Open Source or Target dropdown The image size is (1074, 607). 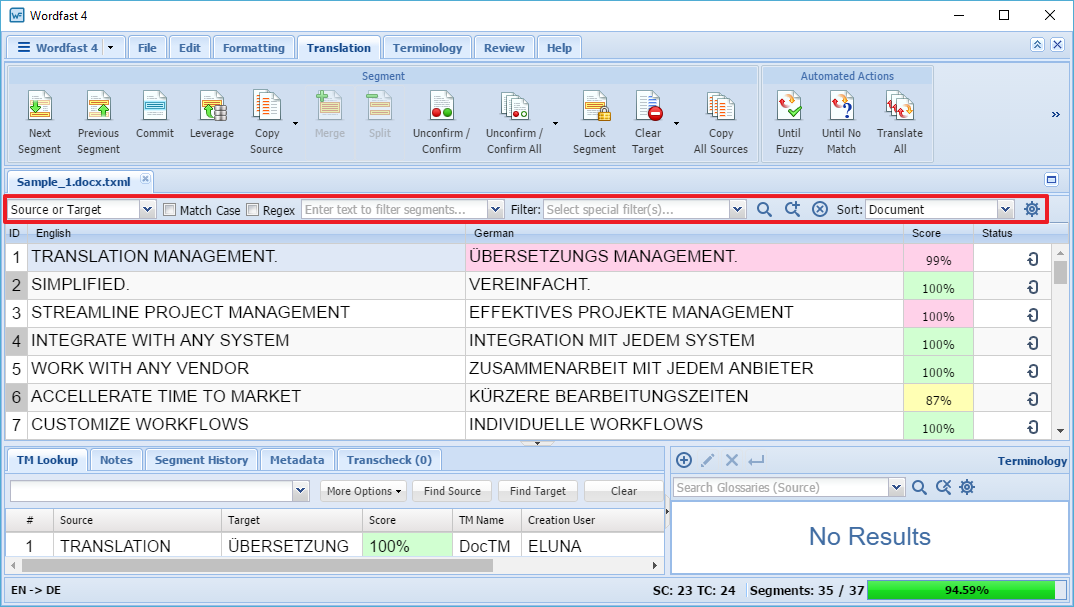click(147, 210)
